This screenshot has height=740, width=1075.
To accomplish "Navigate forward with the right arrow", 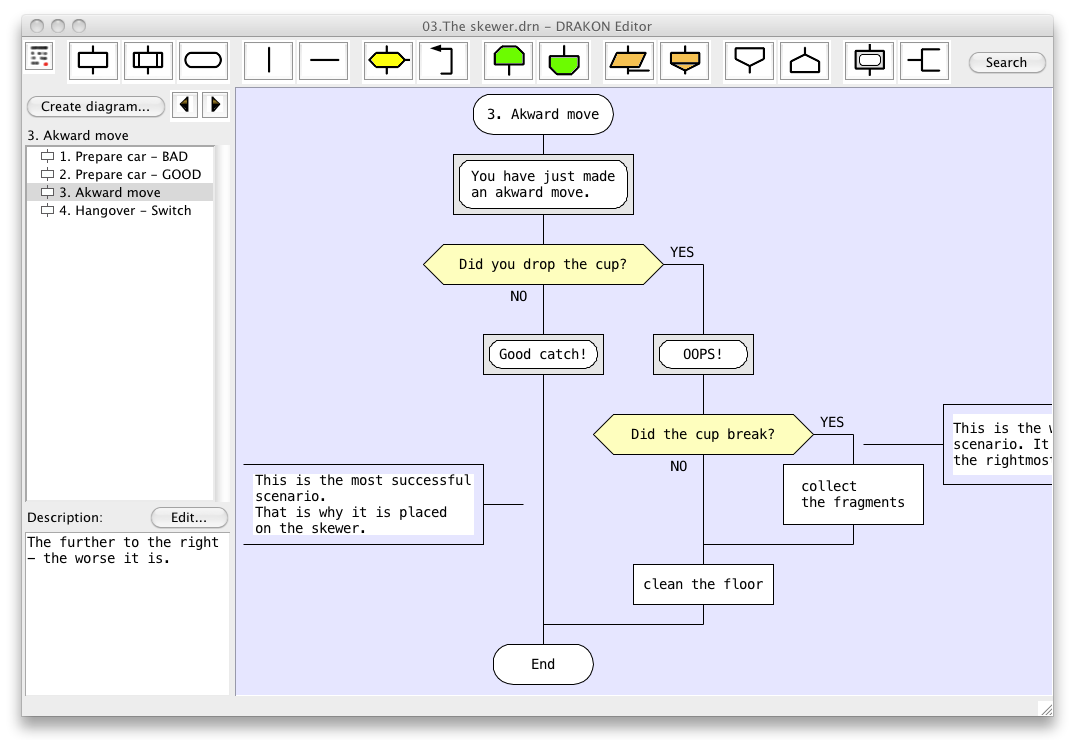I will [x=214, y=105].
